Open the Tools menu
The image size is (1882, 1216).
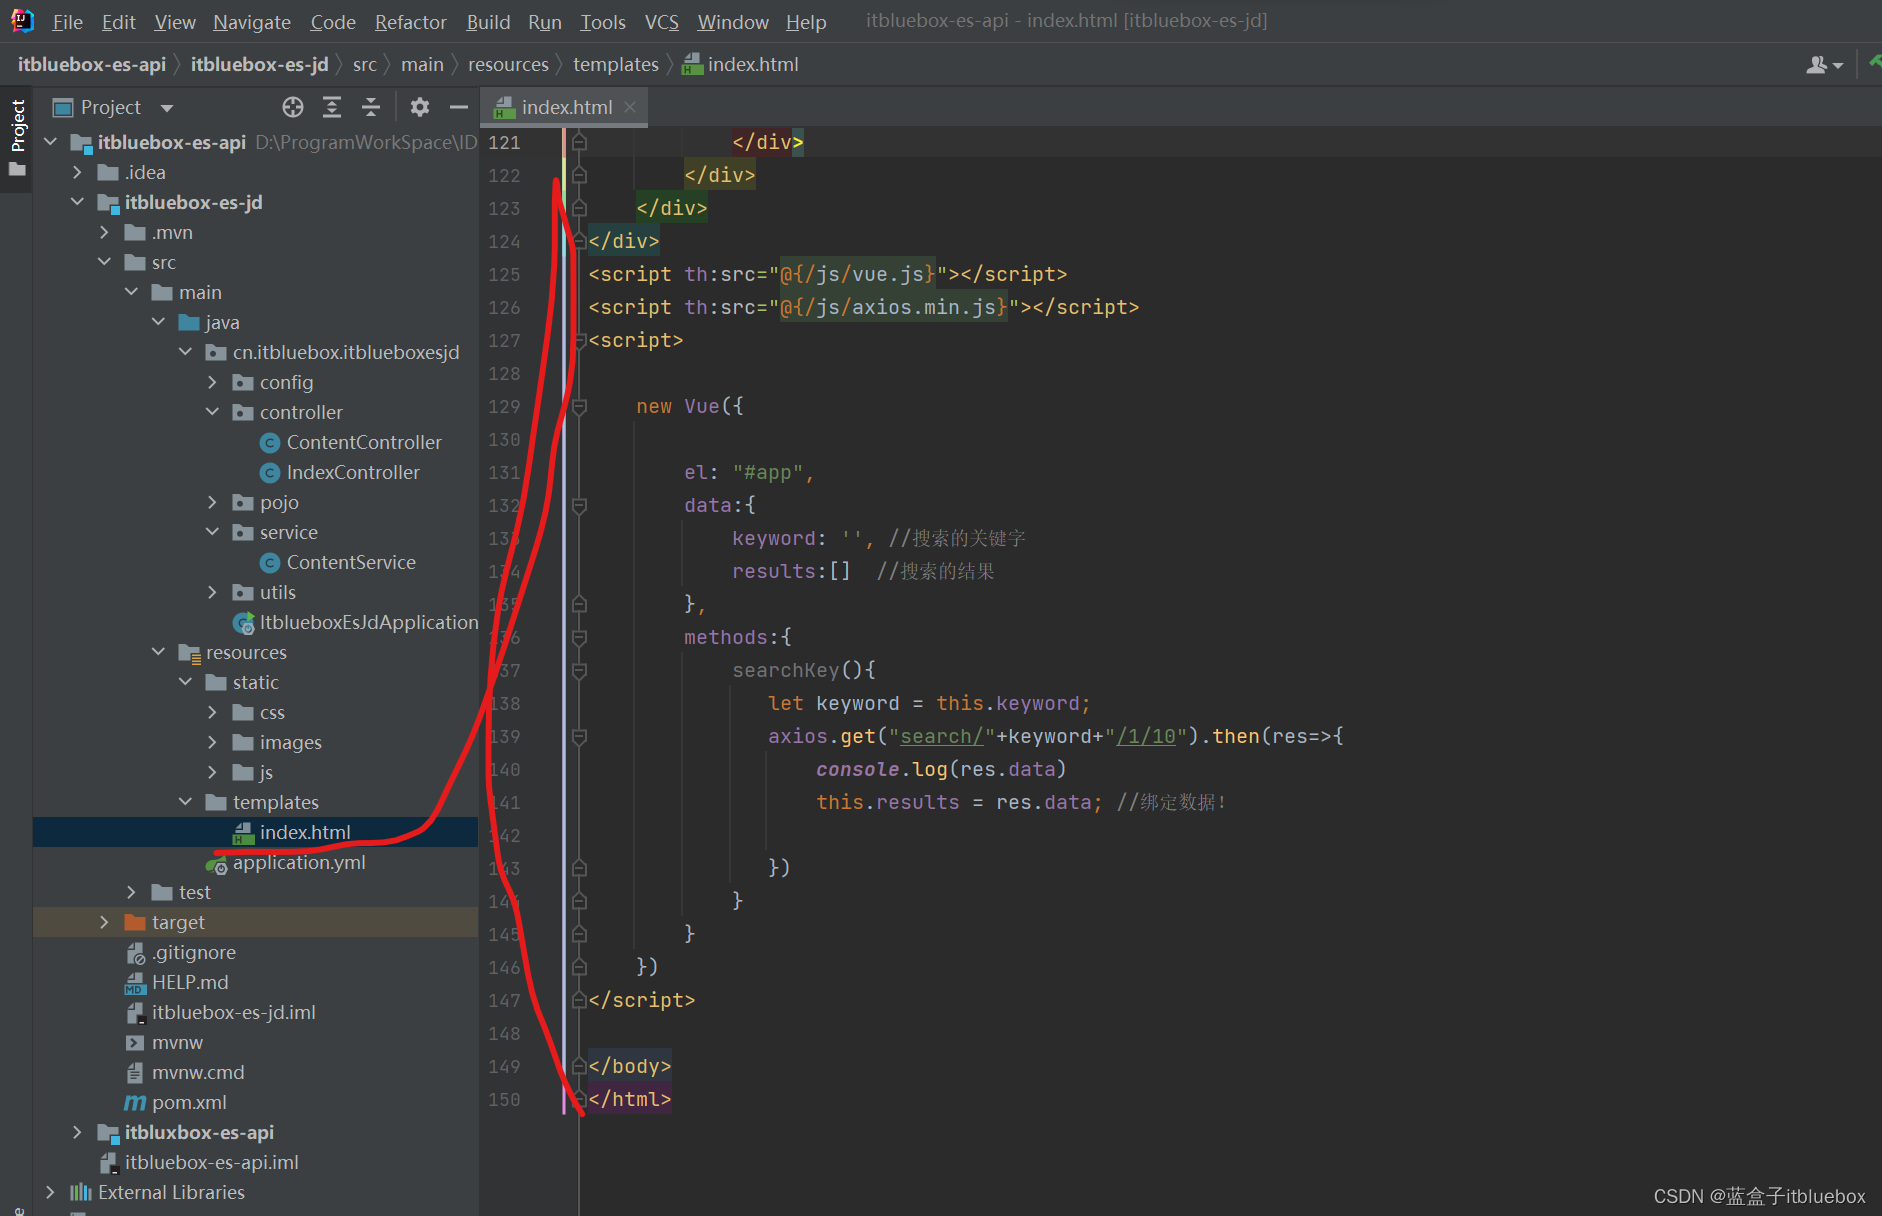pyautogui.click(x=603, y=22)
